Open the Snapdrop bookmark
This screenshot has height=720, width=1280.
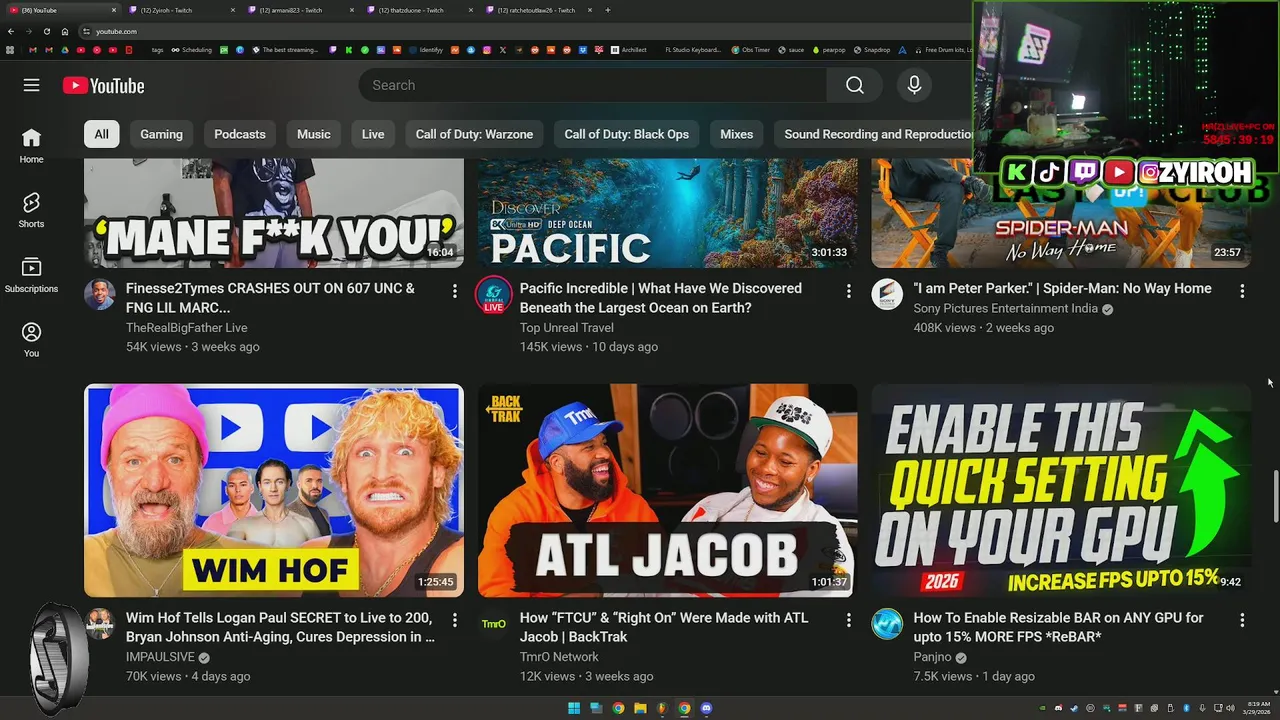(871, 49)
